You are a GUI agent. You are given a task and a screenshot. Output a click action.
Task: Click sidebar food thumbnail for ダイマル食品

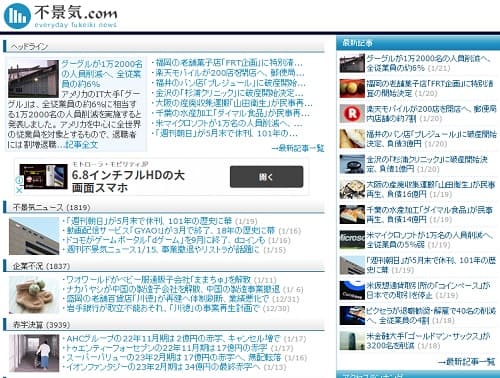[352, 215]
